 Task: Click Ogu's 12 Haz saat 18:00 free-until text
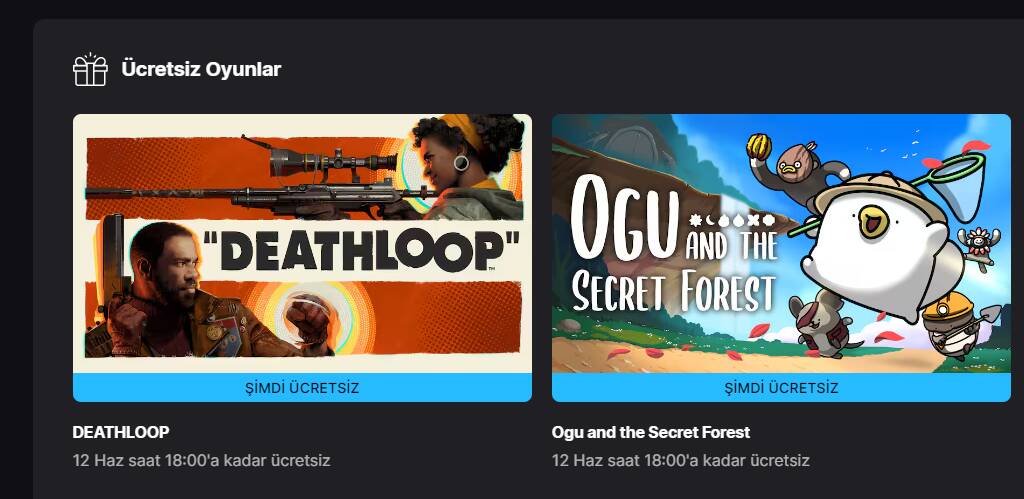pyautogui.click(x=680, y=460)
